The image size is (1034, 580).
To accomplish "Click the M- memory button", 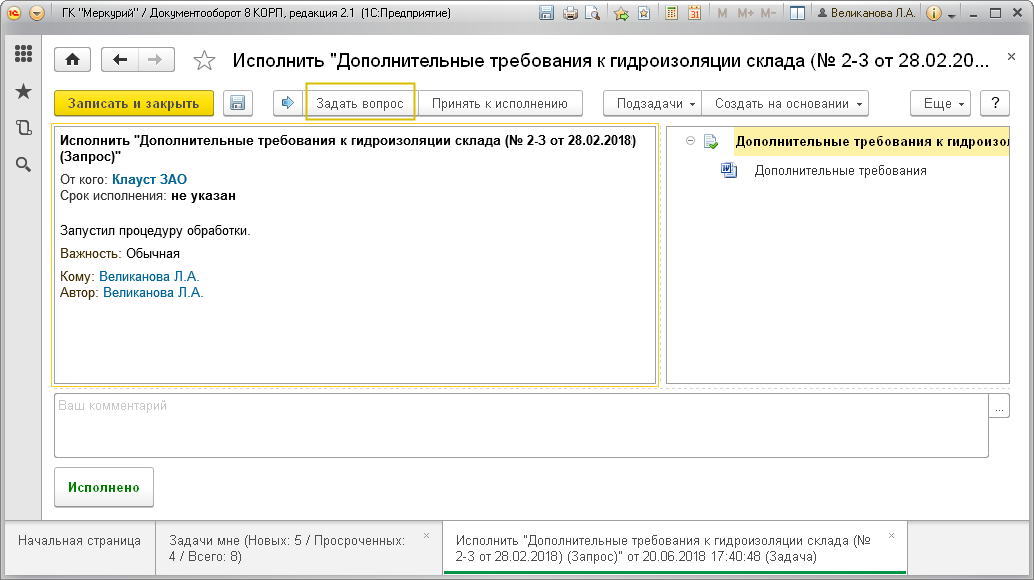I will 768,13.
